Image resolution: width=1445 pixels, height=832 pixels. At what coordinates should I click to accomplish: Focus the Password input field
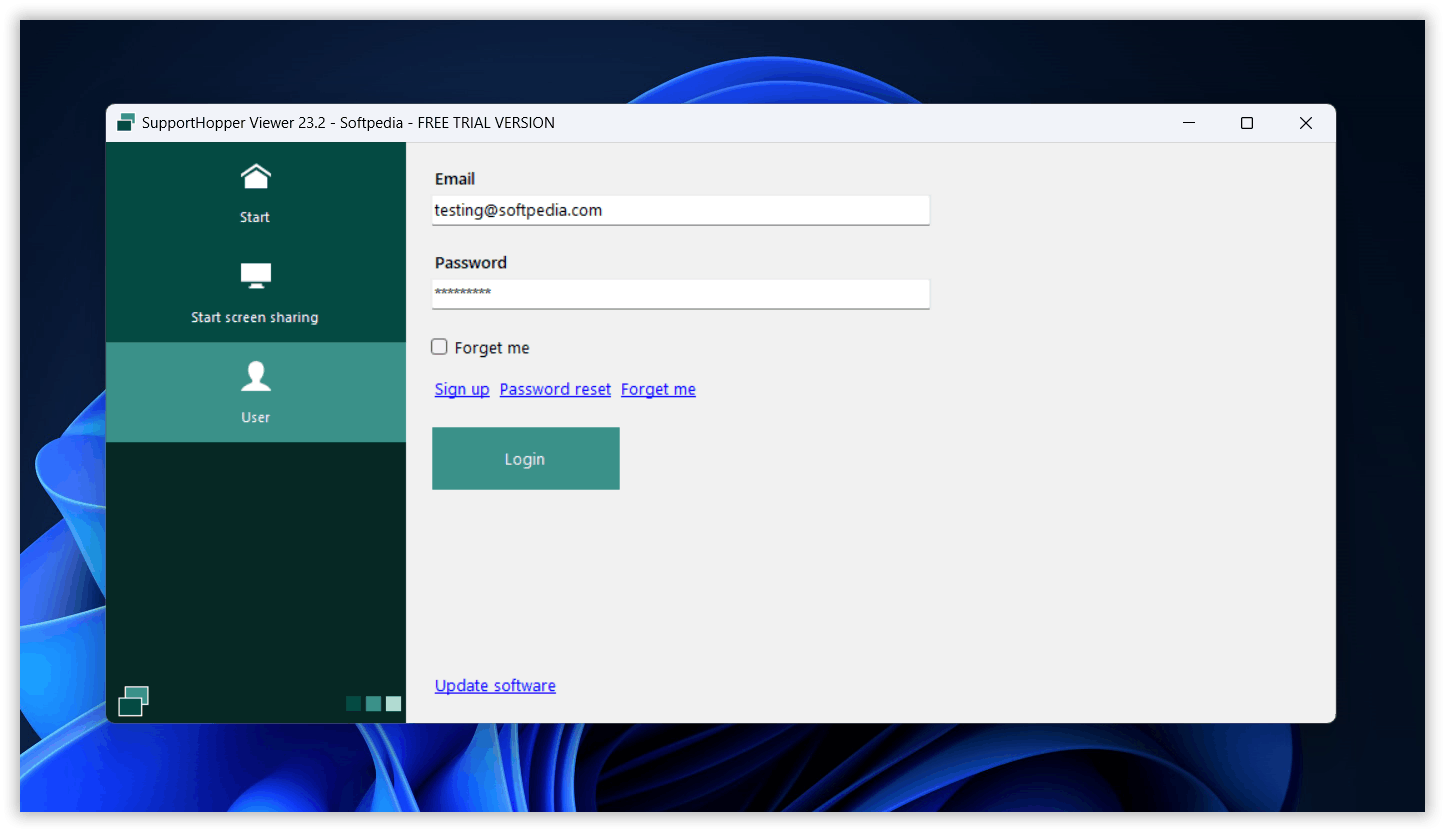(x=681, y=294)
